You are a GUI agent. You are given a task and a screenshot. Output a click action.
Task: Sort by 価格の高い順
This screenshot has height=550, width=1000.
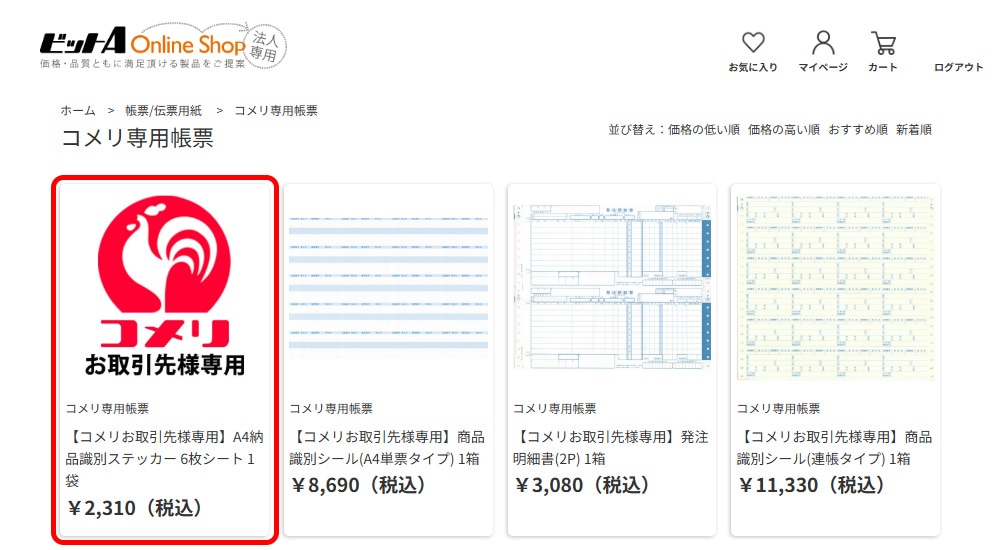[784, 130]
